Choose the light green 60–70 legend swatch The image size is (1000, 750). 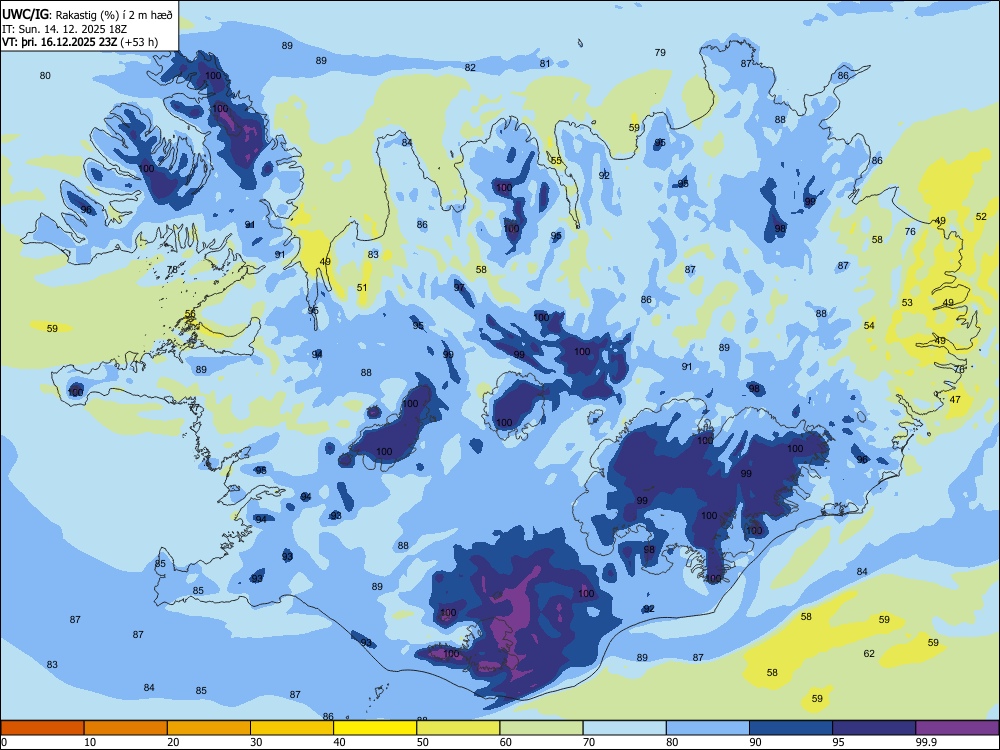point(541,728)
